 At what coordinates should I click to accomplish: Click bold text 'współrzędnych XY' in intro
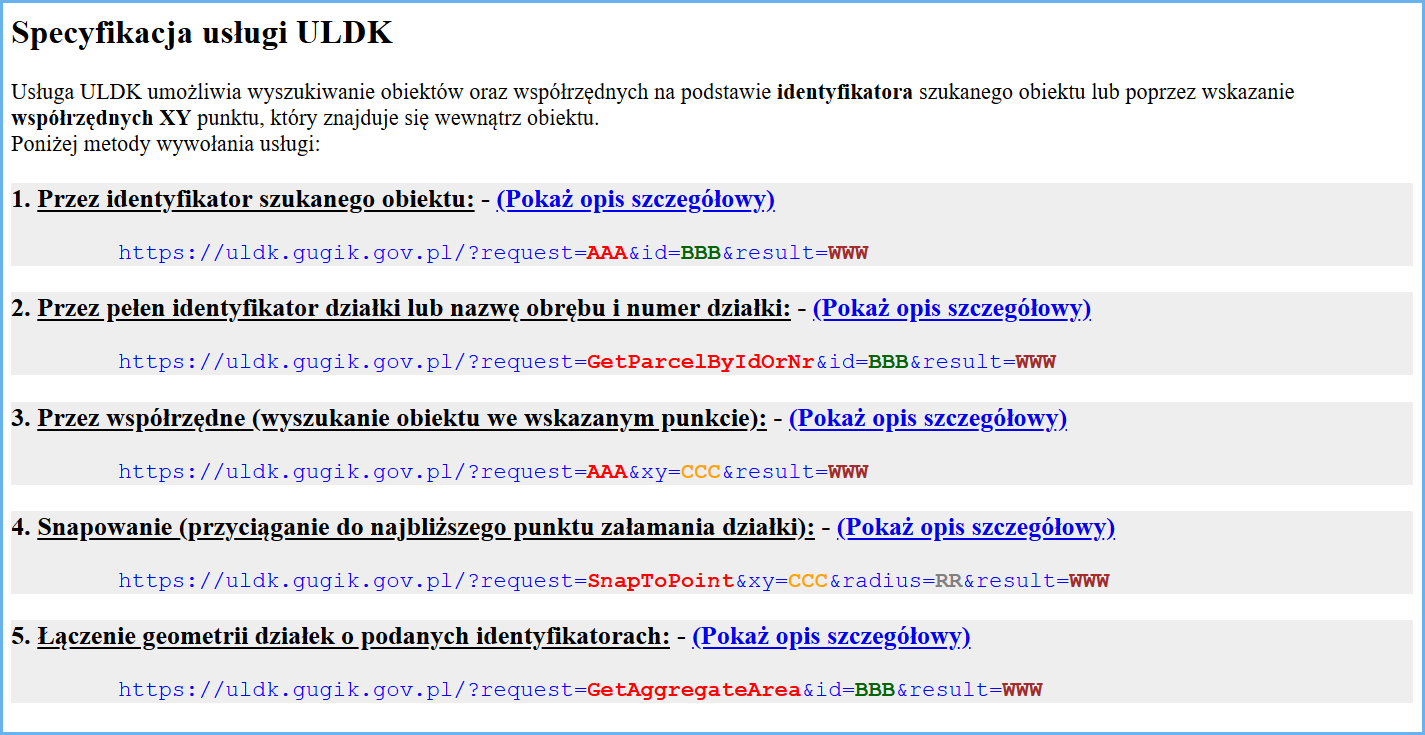[101, 118]
